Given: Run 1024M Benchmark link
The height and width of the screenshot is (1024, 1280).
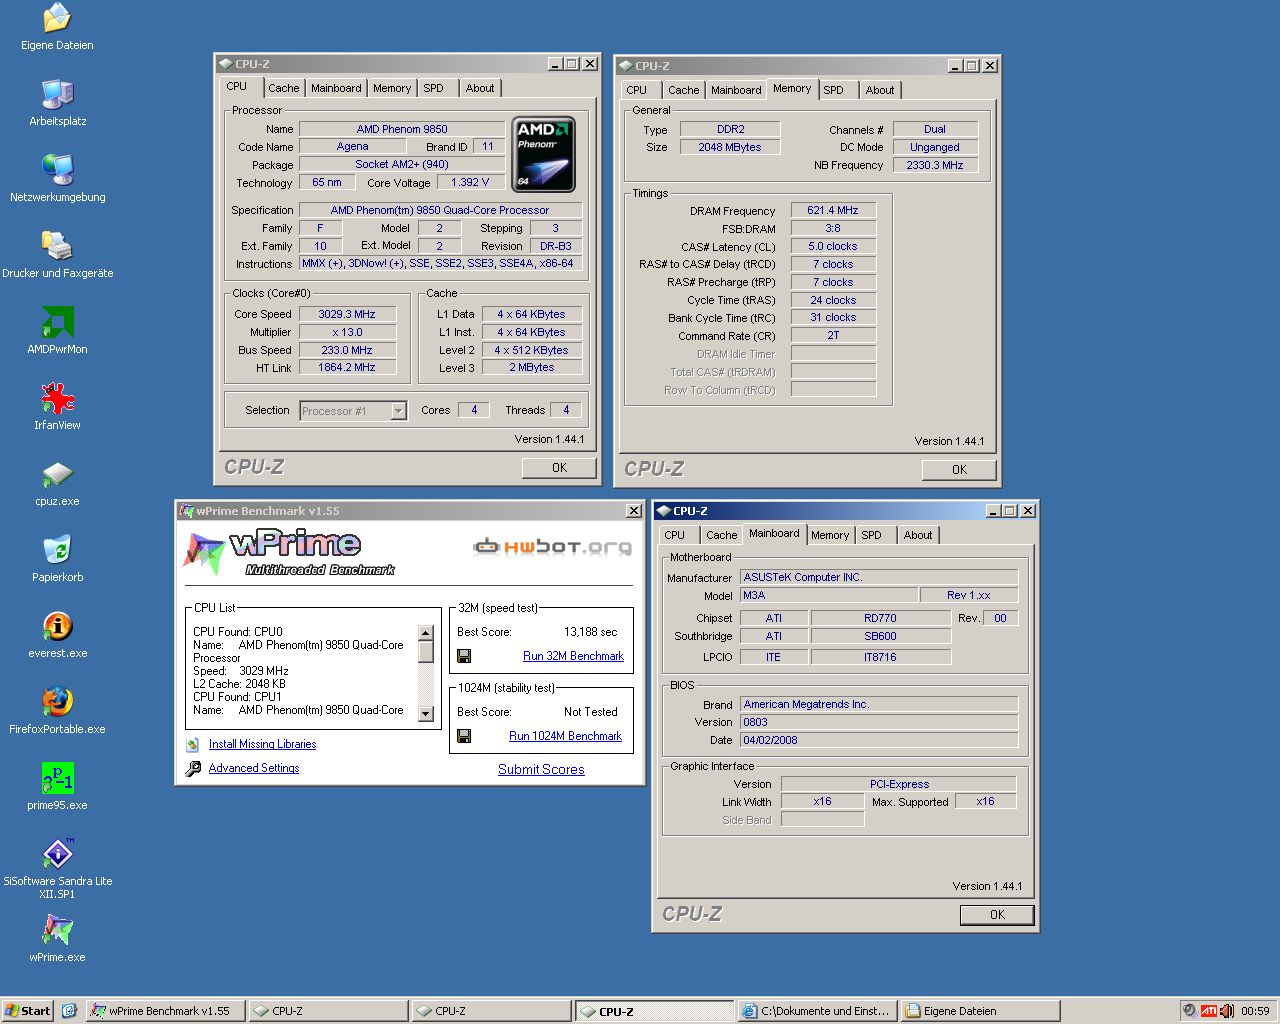Looking at the screenshot, I should (565, 736).
